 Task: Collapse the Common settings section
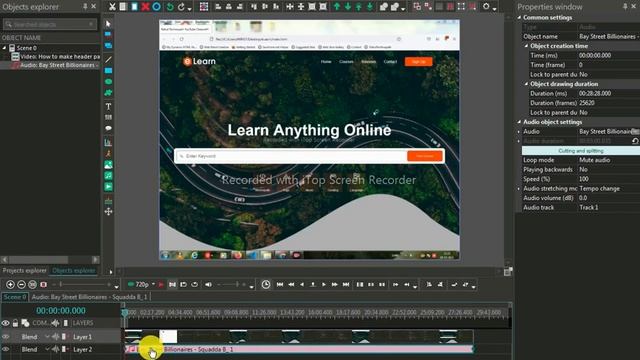[519, 18]
